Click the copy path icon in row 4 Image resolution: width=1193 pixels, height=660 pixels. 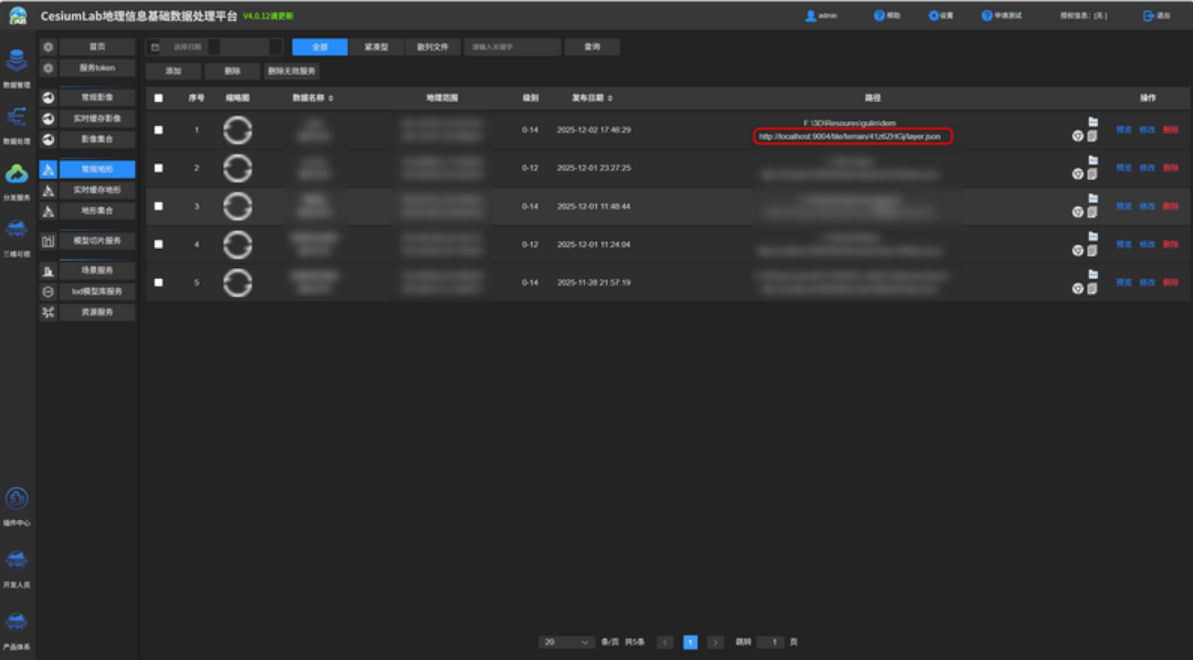point(1092,250)
